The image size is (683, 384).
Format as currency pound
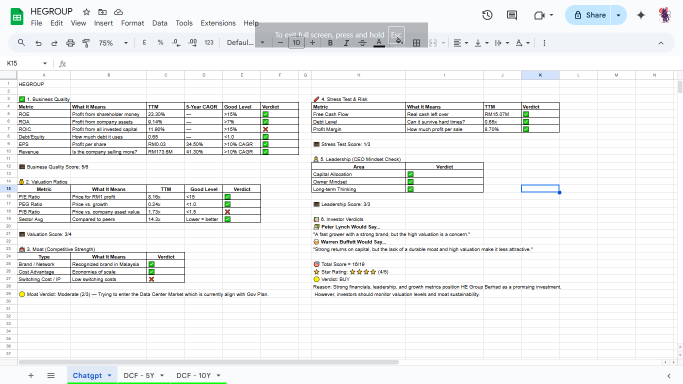click(144, 43)
